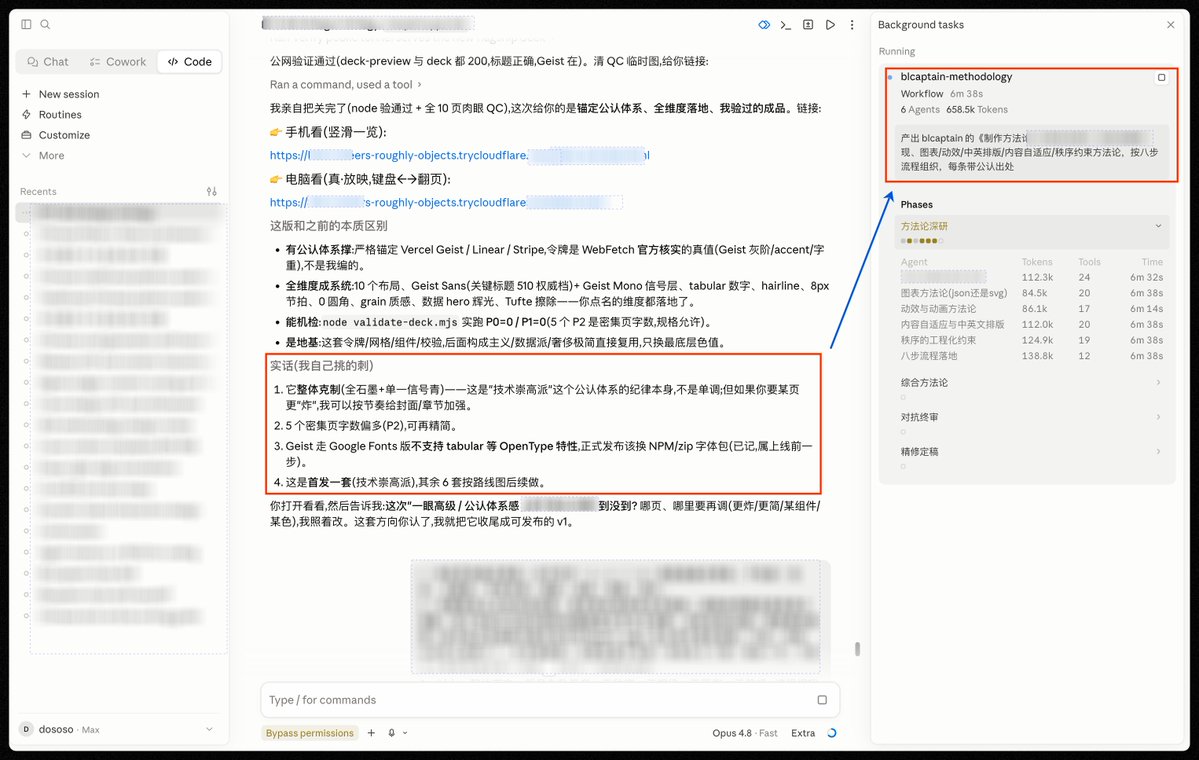Click the '这版和之前的本质区别' heading

pos(328,226)
